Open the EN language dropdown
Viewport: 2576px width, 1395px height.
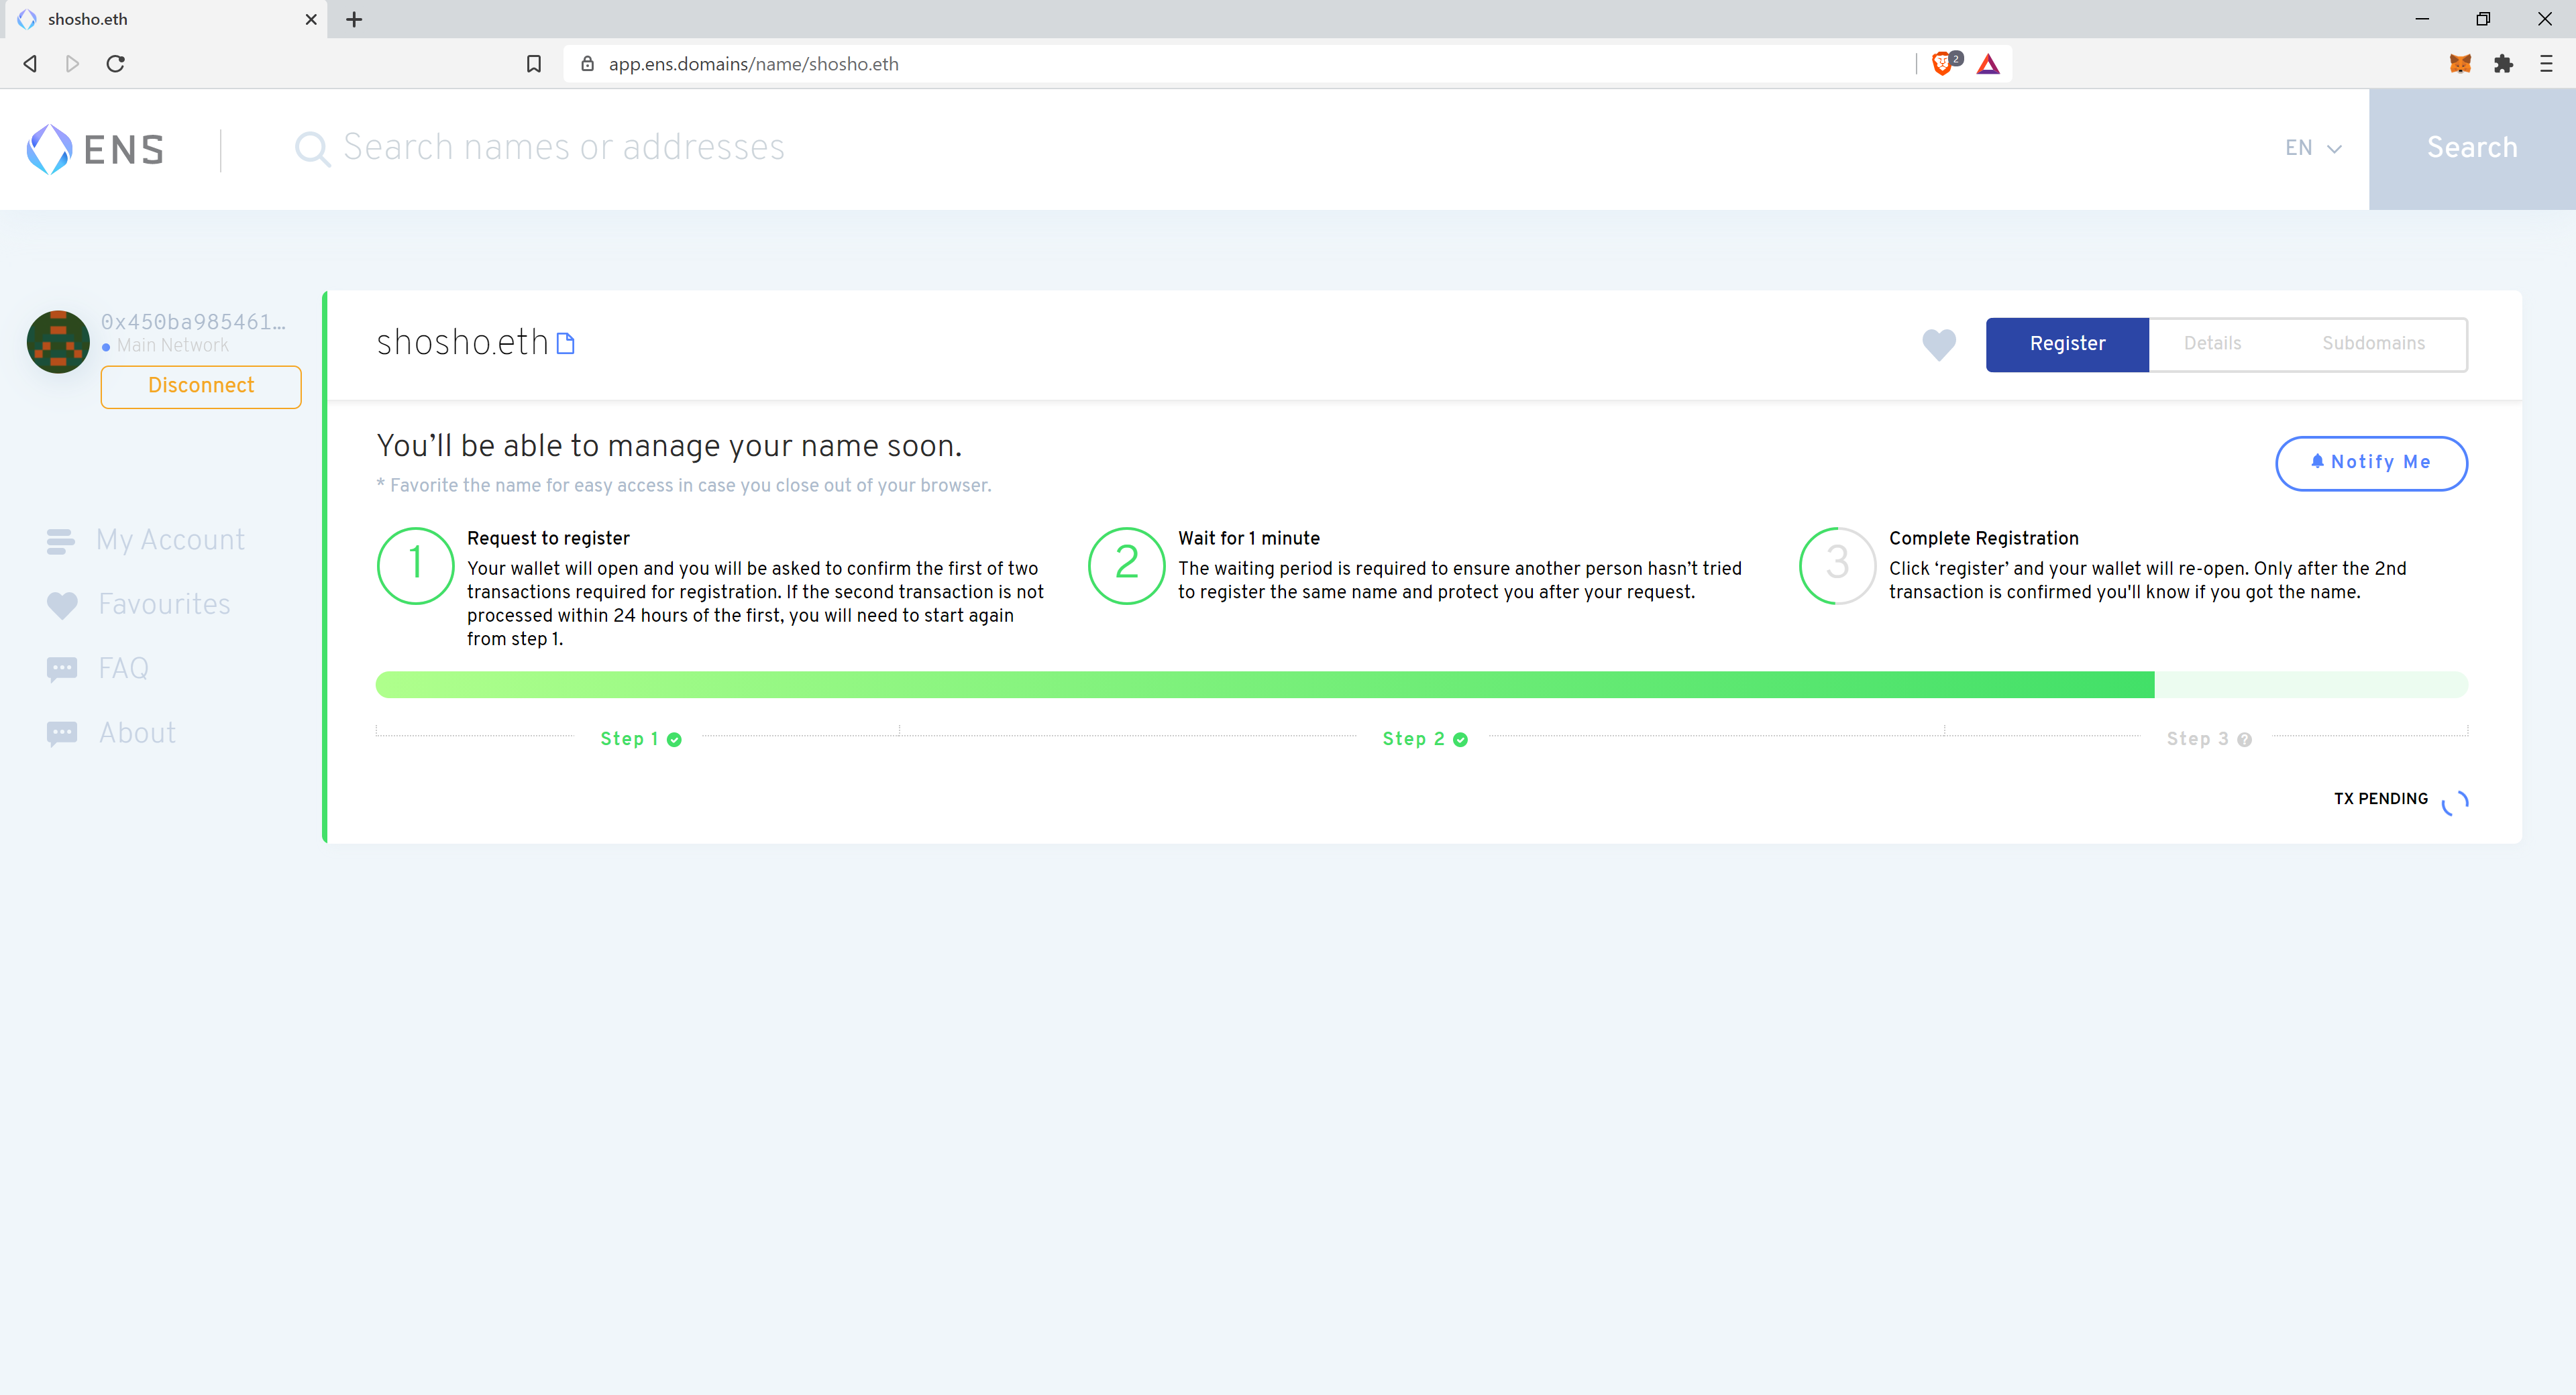[2313, 148]
